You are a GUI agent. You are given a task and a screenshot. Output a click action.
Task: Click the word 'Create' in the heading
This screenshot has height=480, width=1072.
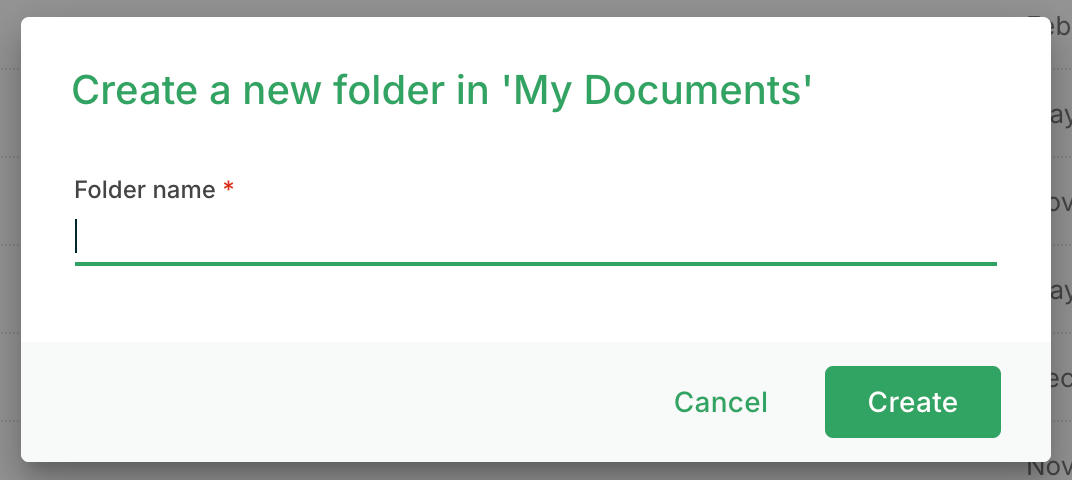pyautogui.click(x=131, y=90)
